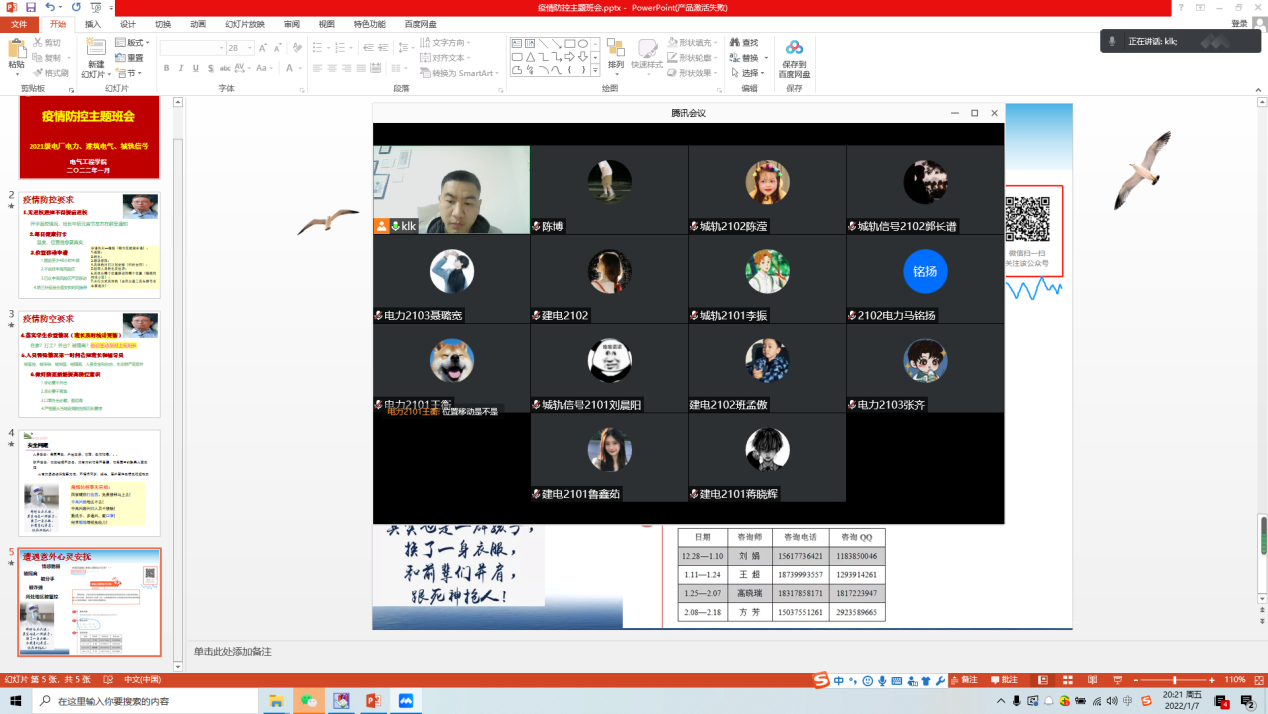Open Tencent Meeting icon in the taskbar
Image resolution: width=1268 pixels, height=714 pixels.
coord(406,701)
